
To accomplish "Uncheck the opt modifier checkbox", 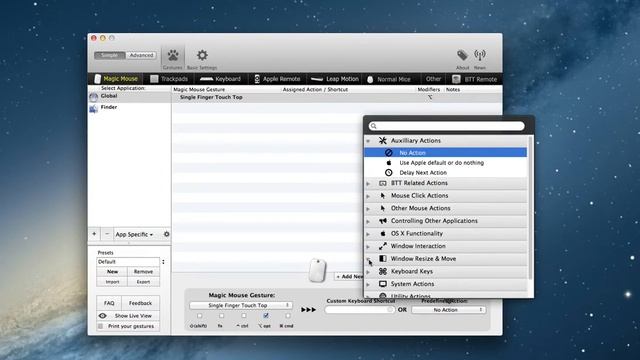I will point(266,316).
